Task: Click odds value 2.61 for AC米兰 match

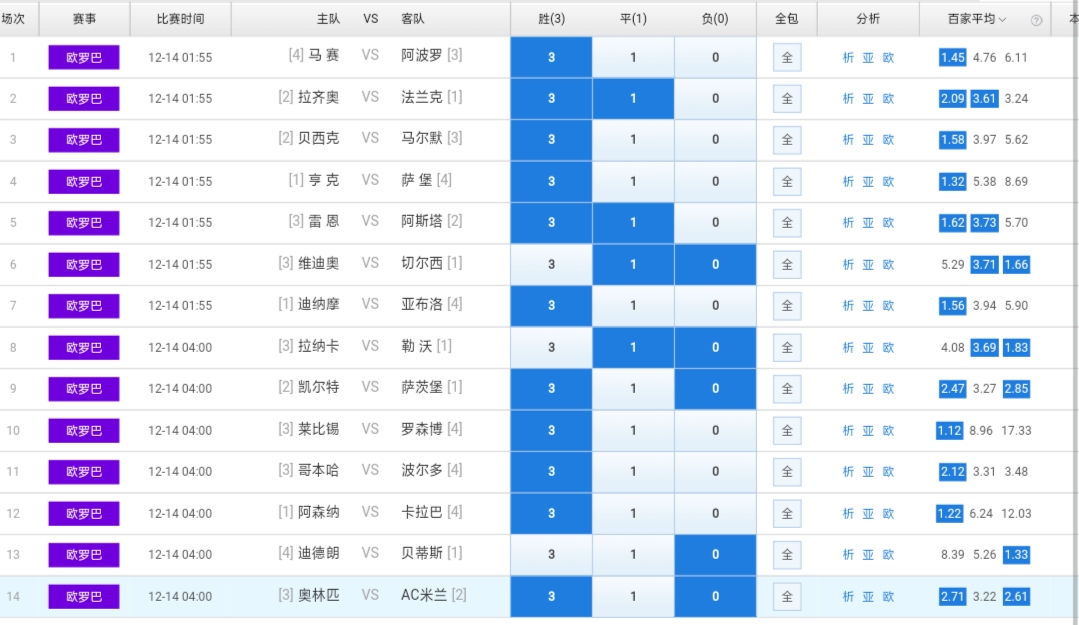Action: click(1016, 596)
